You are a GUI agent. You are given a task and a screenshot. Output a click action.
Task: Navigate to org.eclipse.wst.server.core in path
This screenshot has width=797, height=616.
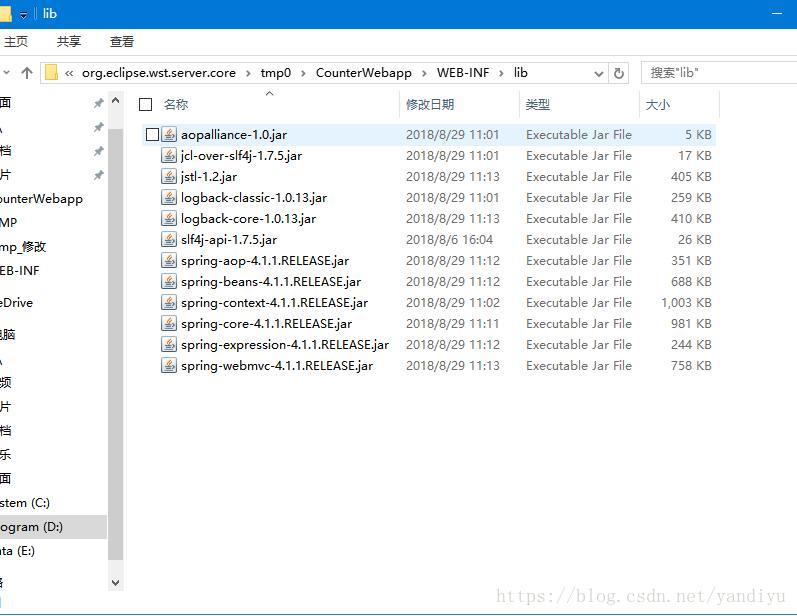tap(159, 73)
